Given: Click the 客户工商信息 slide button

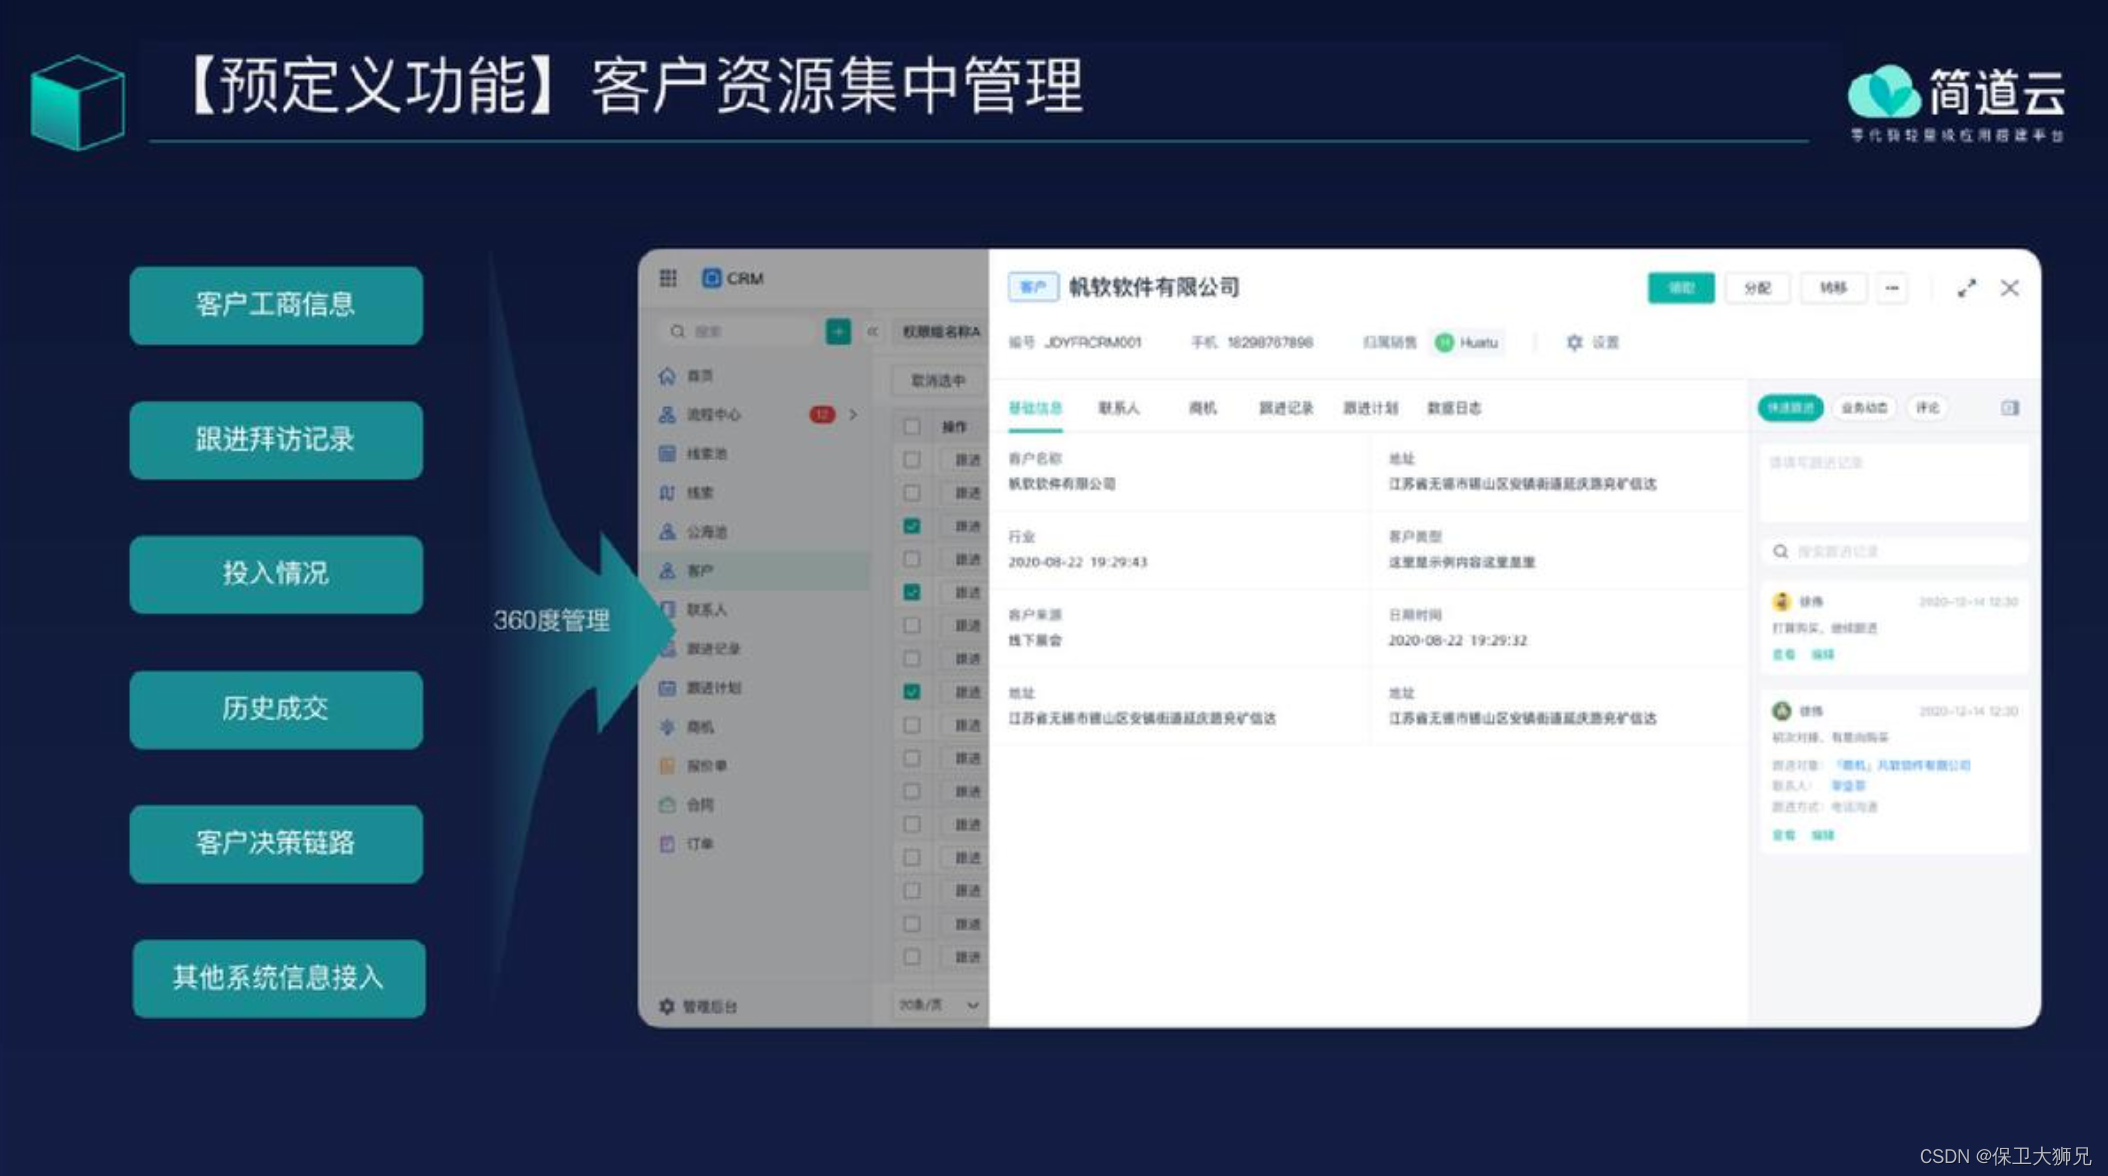Looking at the screenshot, I should click(276, 305).
